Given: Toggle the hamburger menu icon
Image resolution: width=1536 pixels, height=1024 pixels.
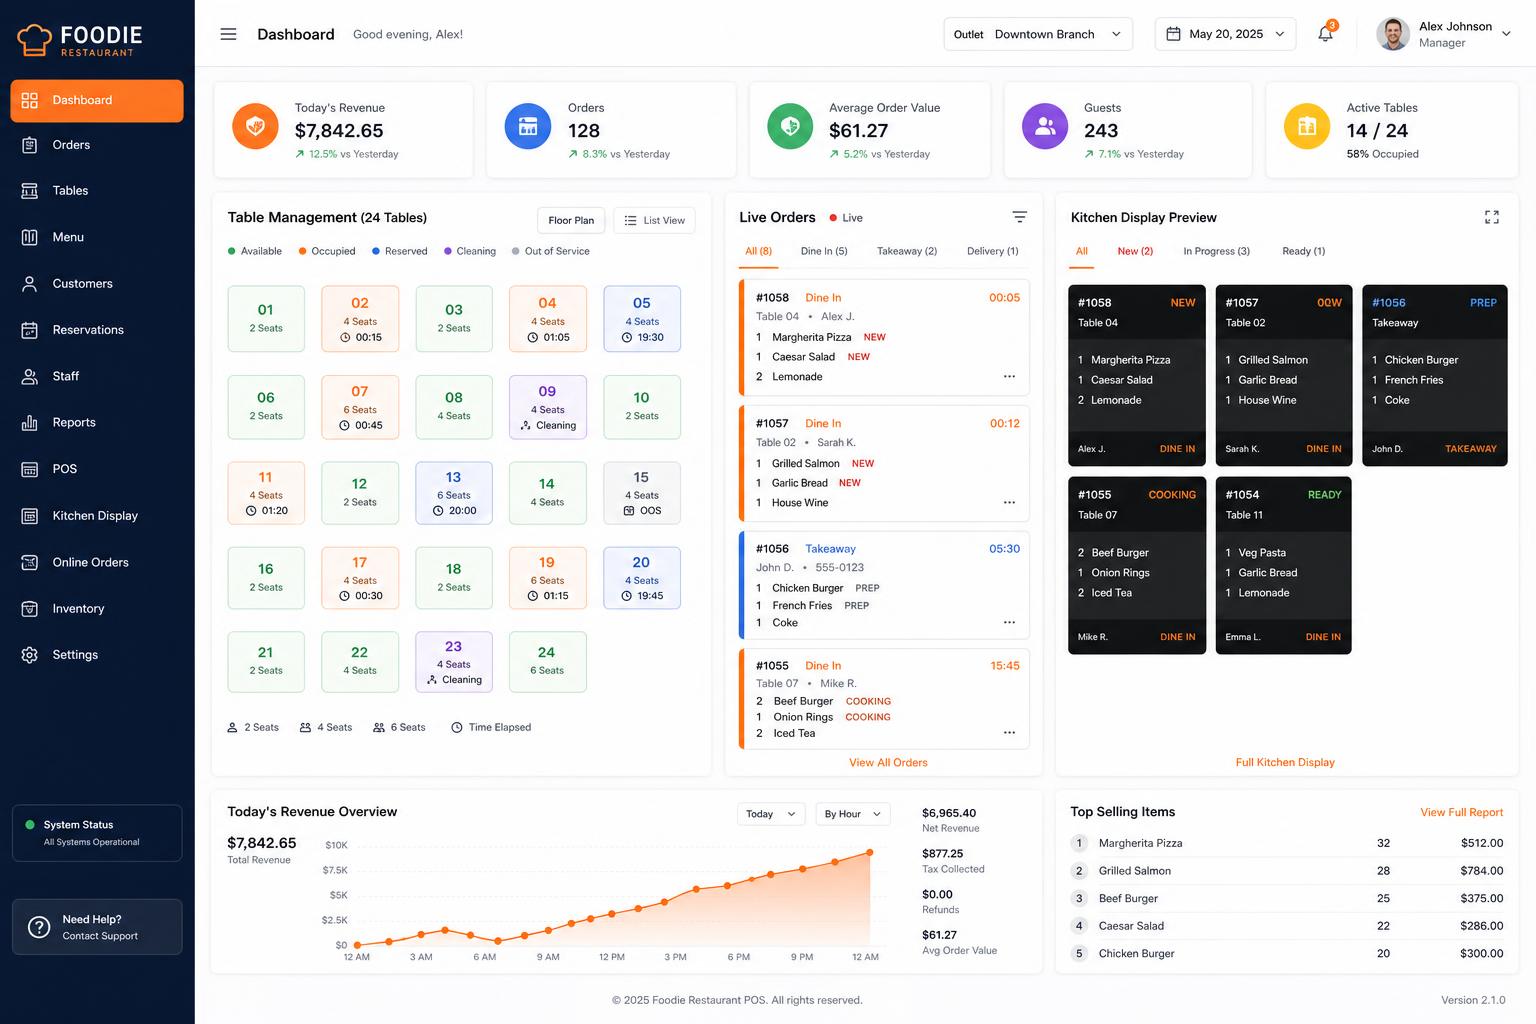Looking at the screenshot, I should pyautogui.click(x=228, y=34).
